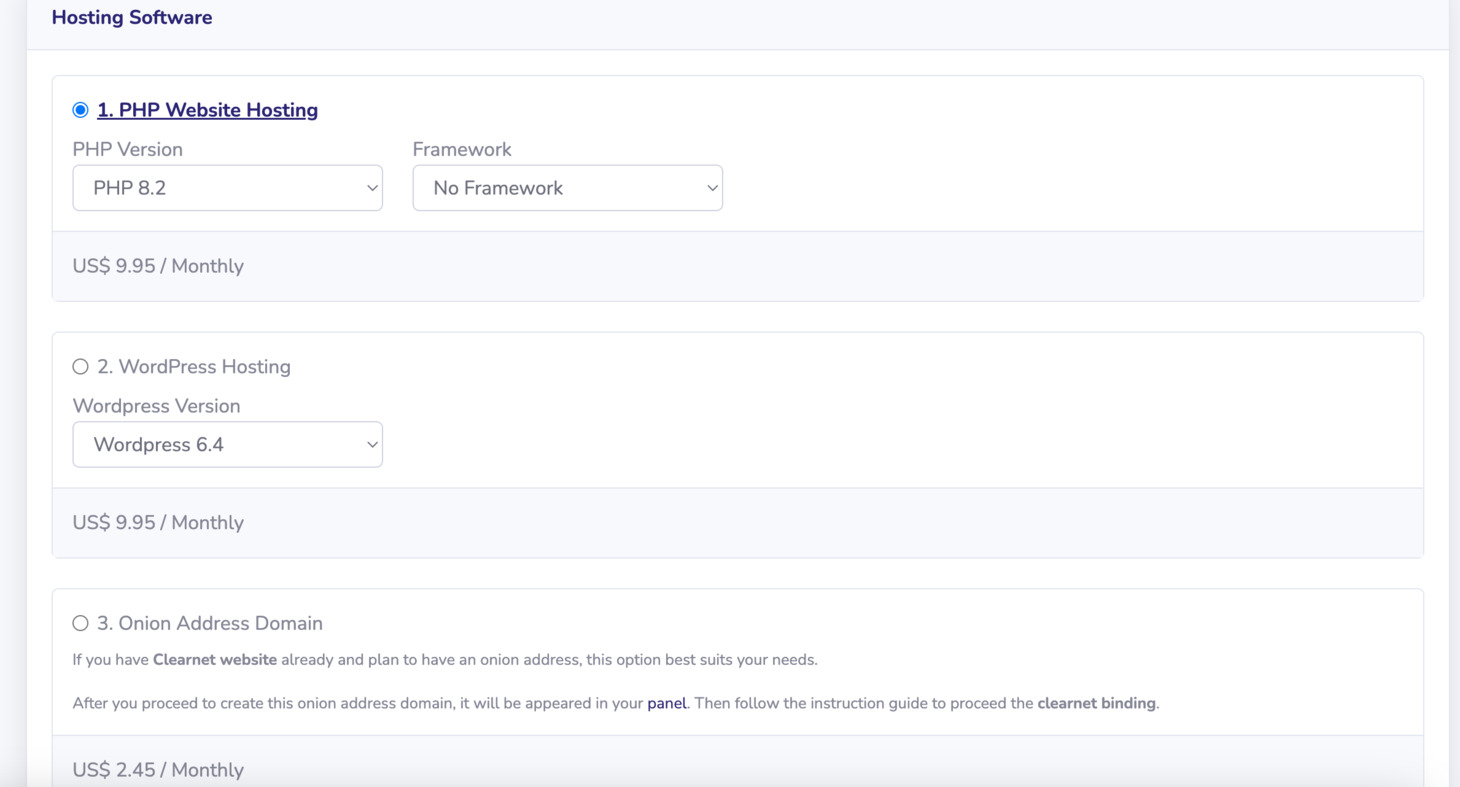This screenshot has height=787, width=1460.
Task: Click the '1. PHP Website Hosting' label link
Action: 207,110
